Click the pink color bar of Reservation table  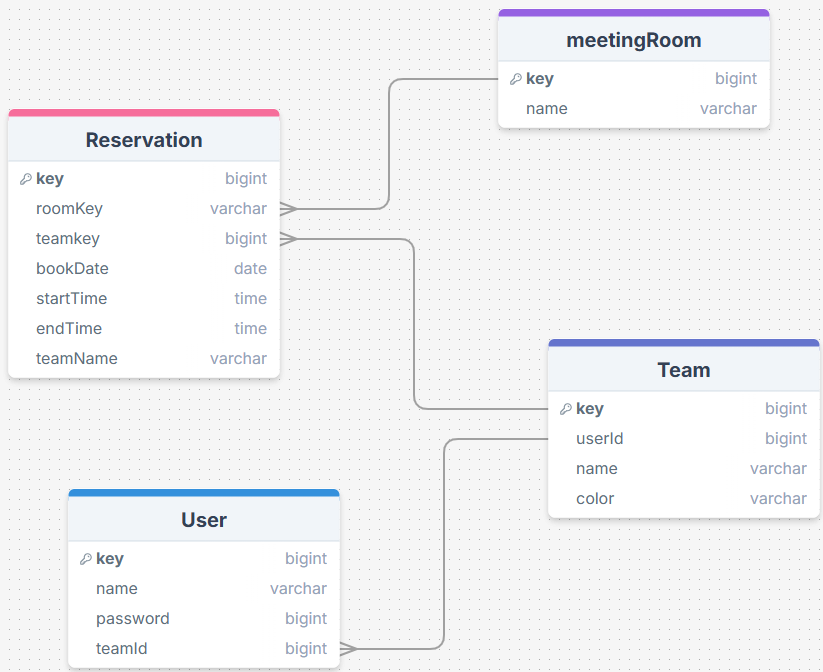click(x=144, y=113)
